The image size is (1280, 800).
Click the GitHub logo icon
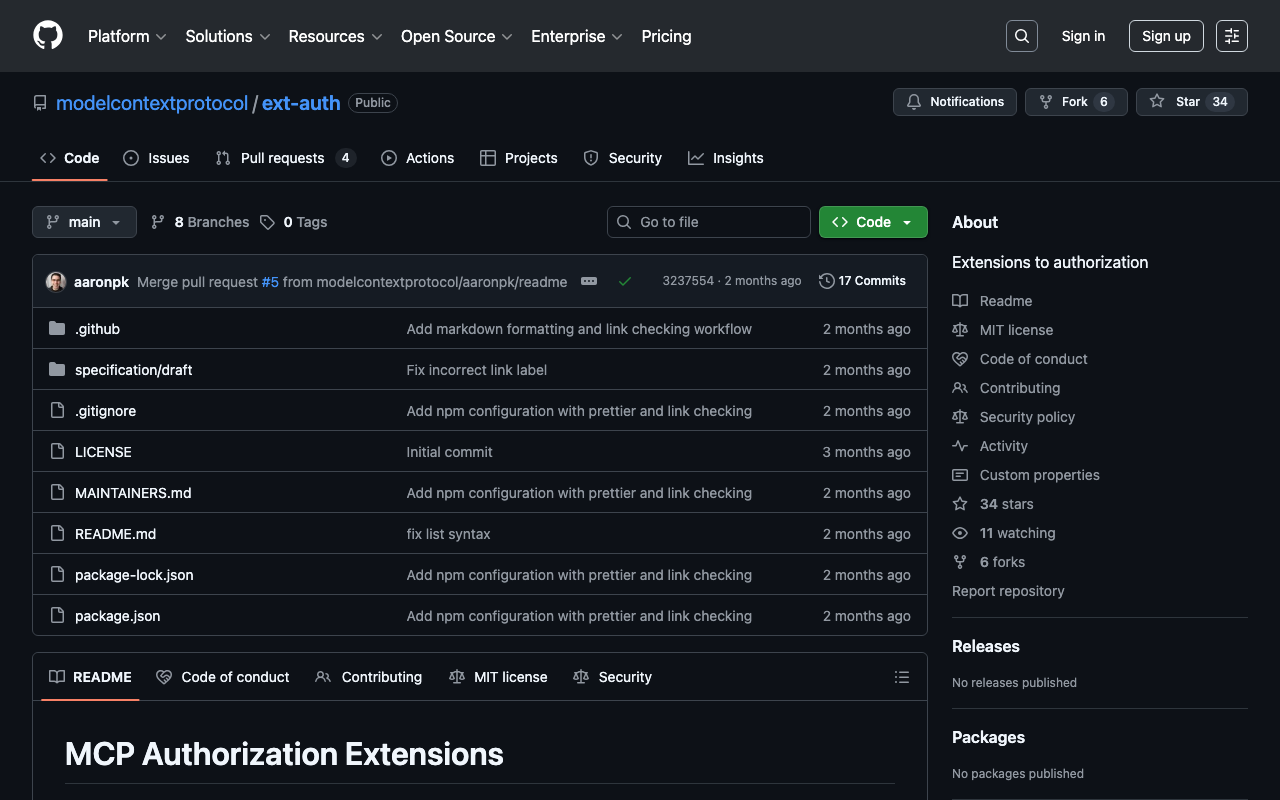48,36
